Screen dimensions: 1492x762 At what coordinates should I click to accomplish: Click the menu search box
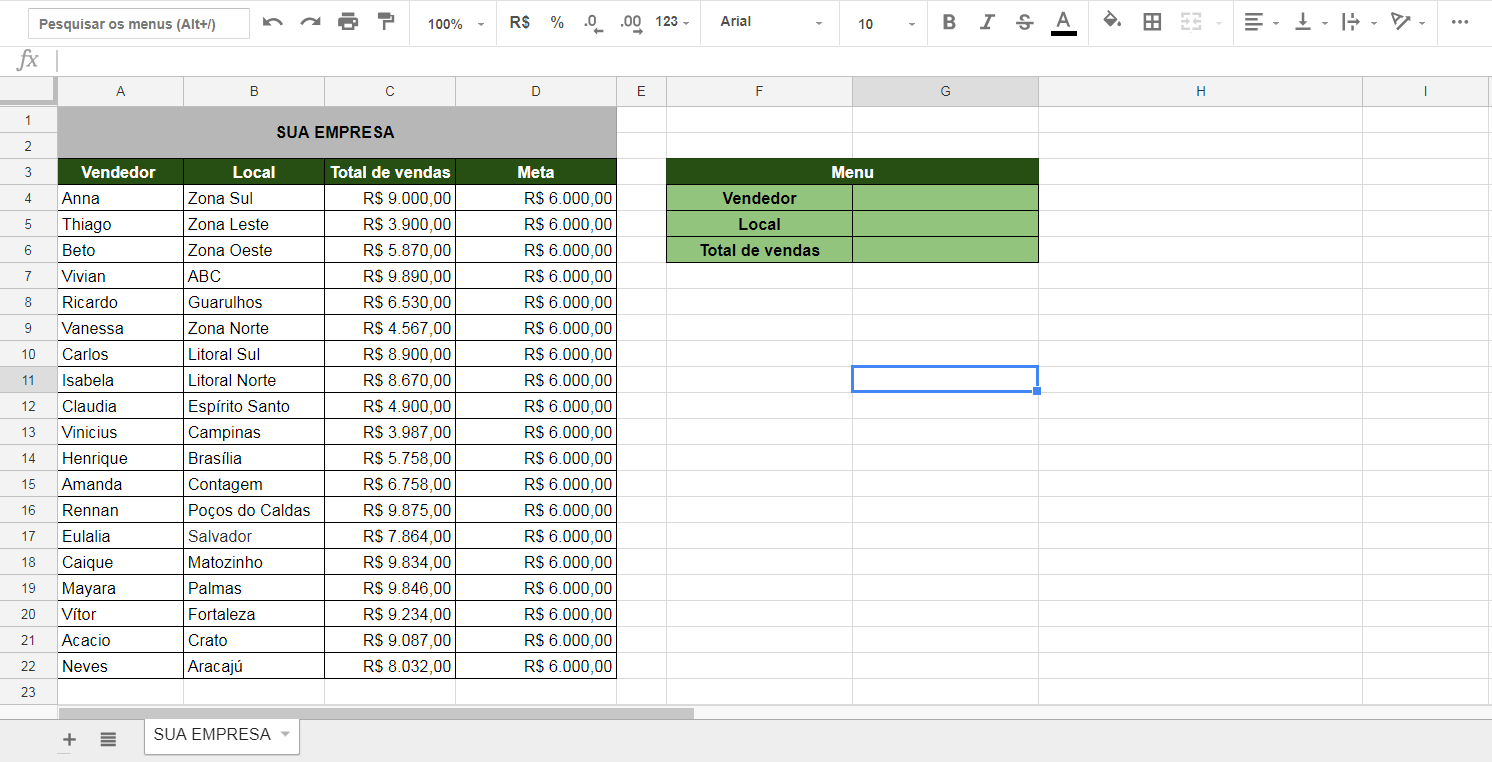[x=139, y=24]
